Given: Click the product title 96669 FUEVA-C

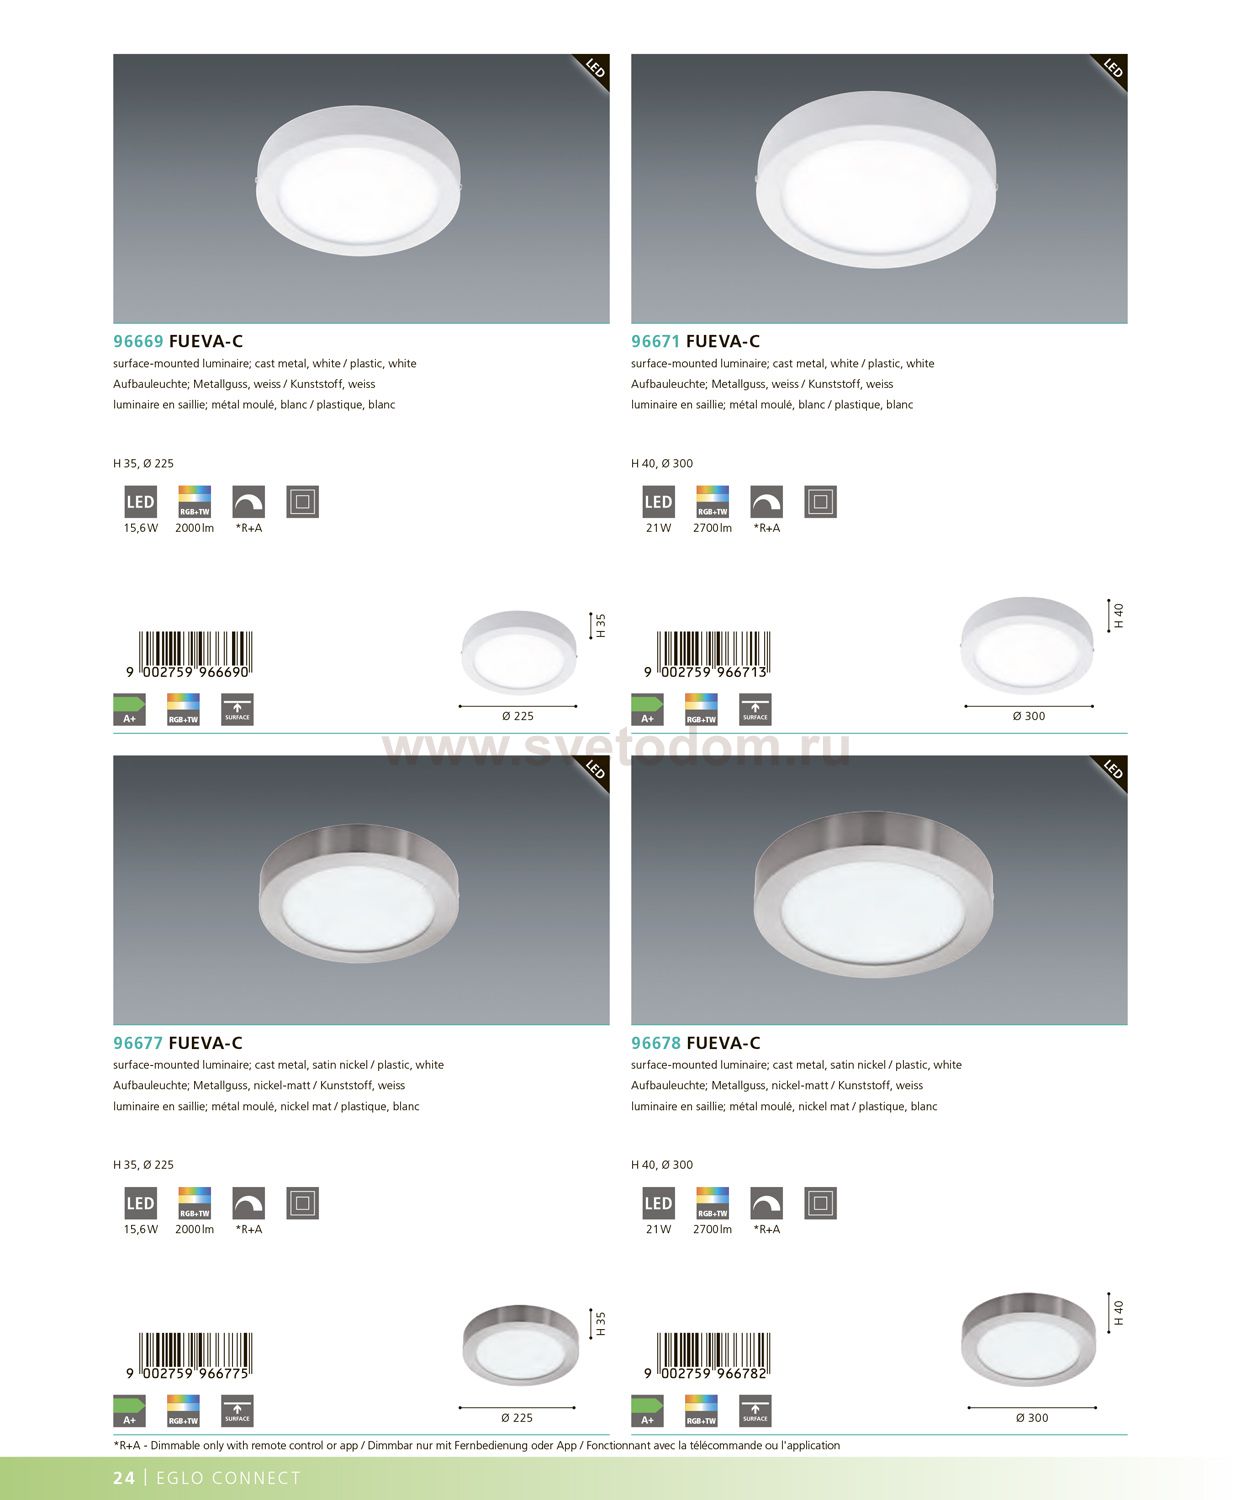Looking at the screenshot, I should point(178,341).
